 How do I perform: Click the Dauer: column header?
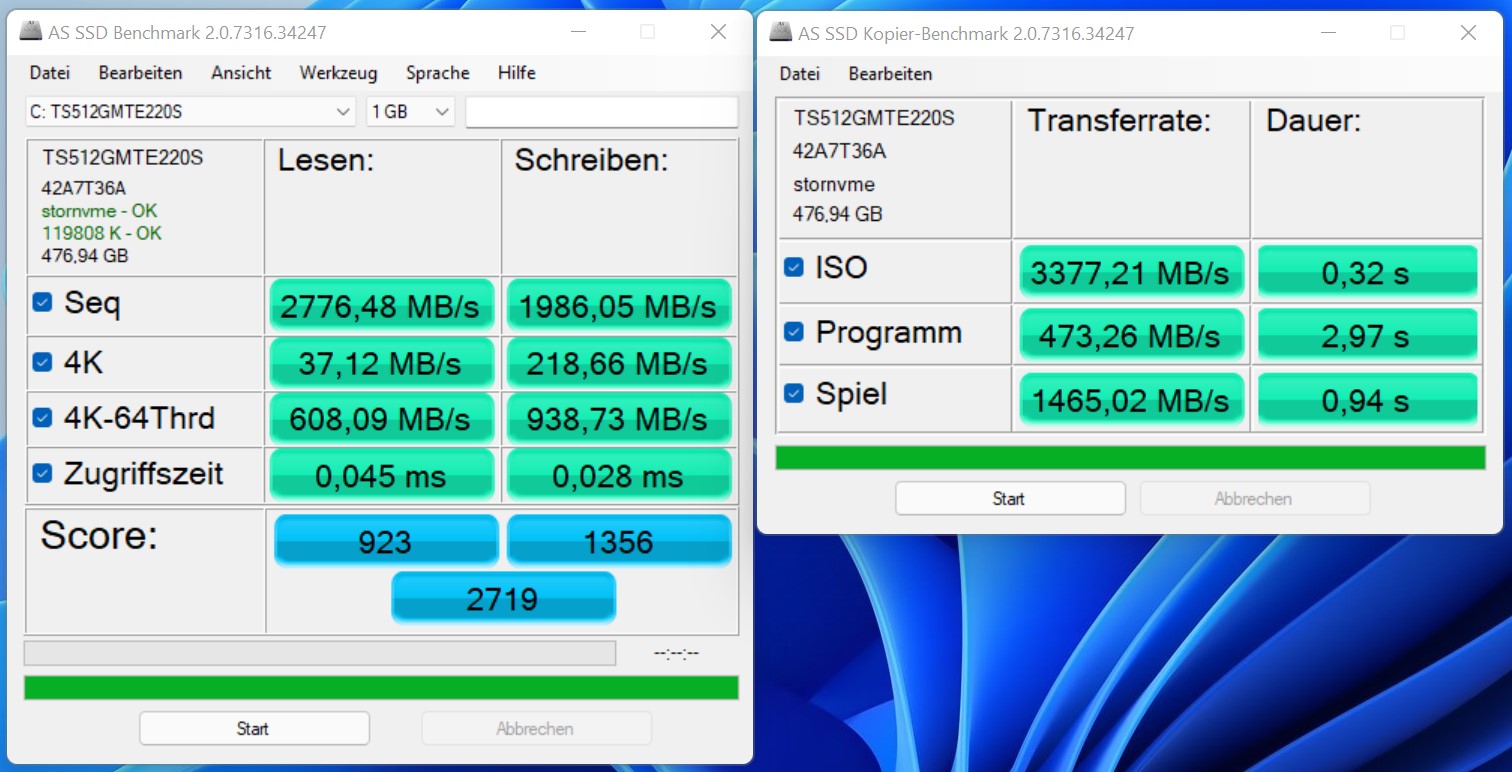[x=1313, y=121]
